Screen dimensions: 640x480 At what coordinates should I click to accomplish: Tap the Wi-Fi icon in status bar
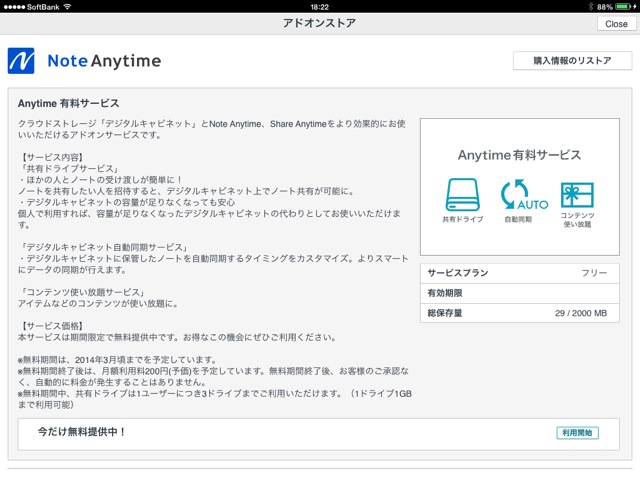click(67, 7)
